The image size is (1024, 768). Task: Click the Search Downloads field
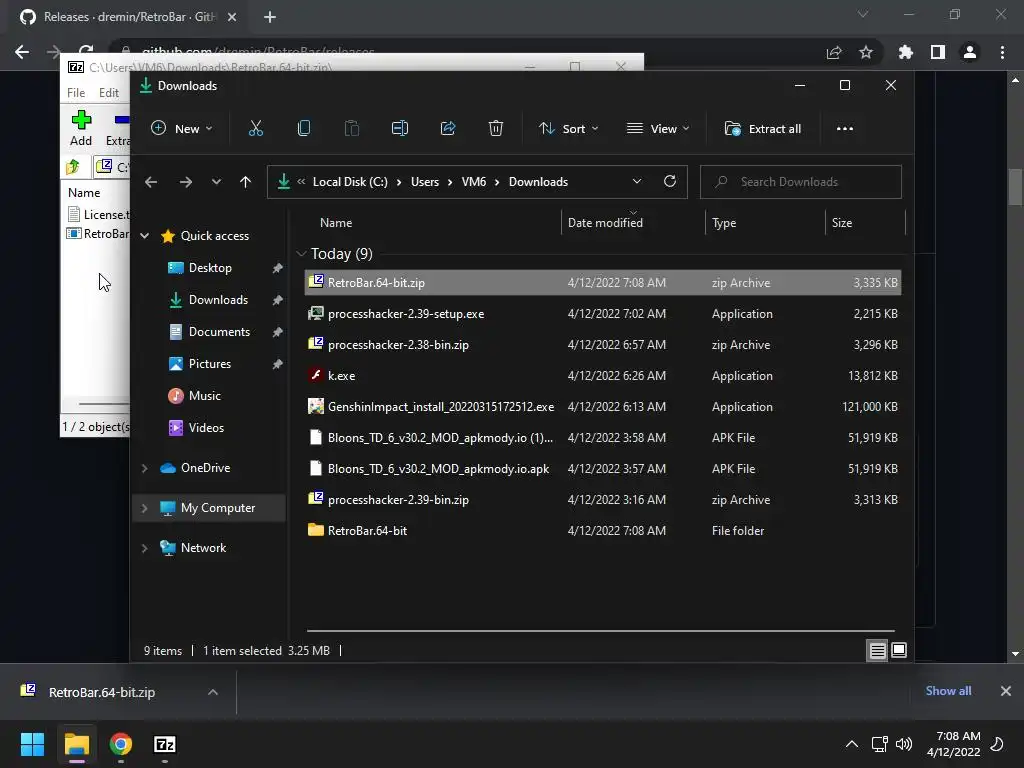(801, 182)
